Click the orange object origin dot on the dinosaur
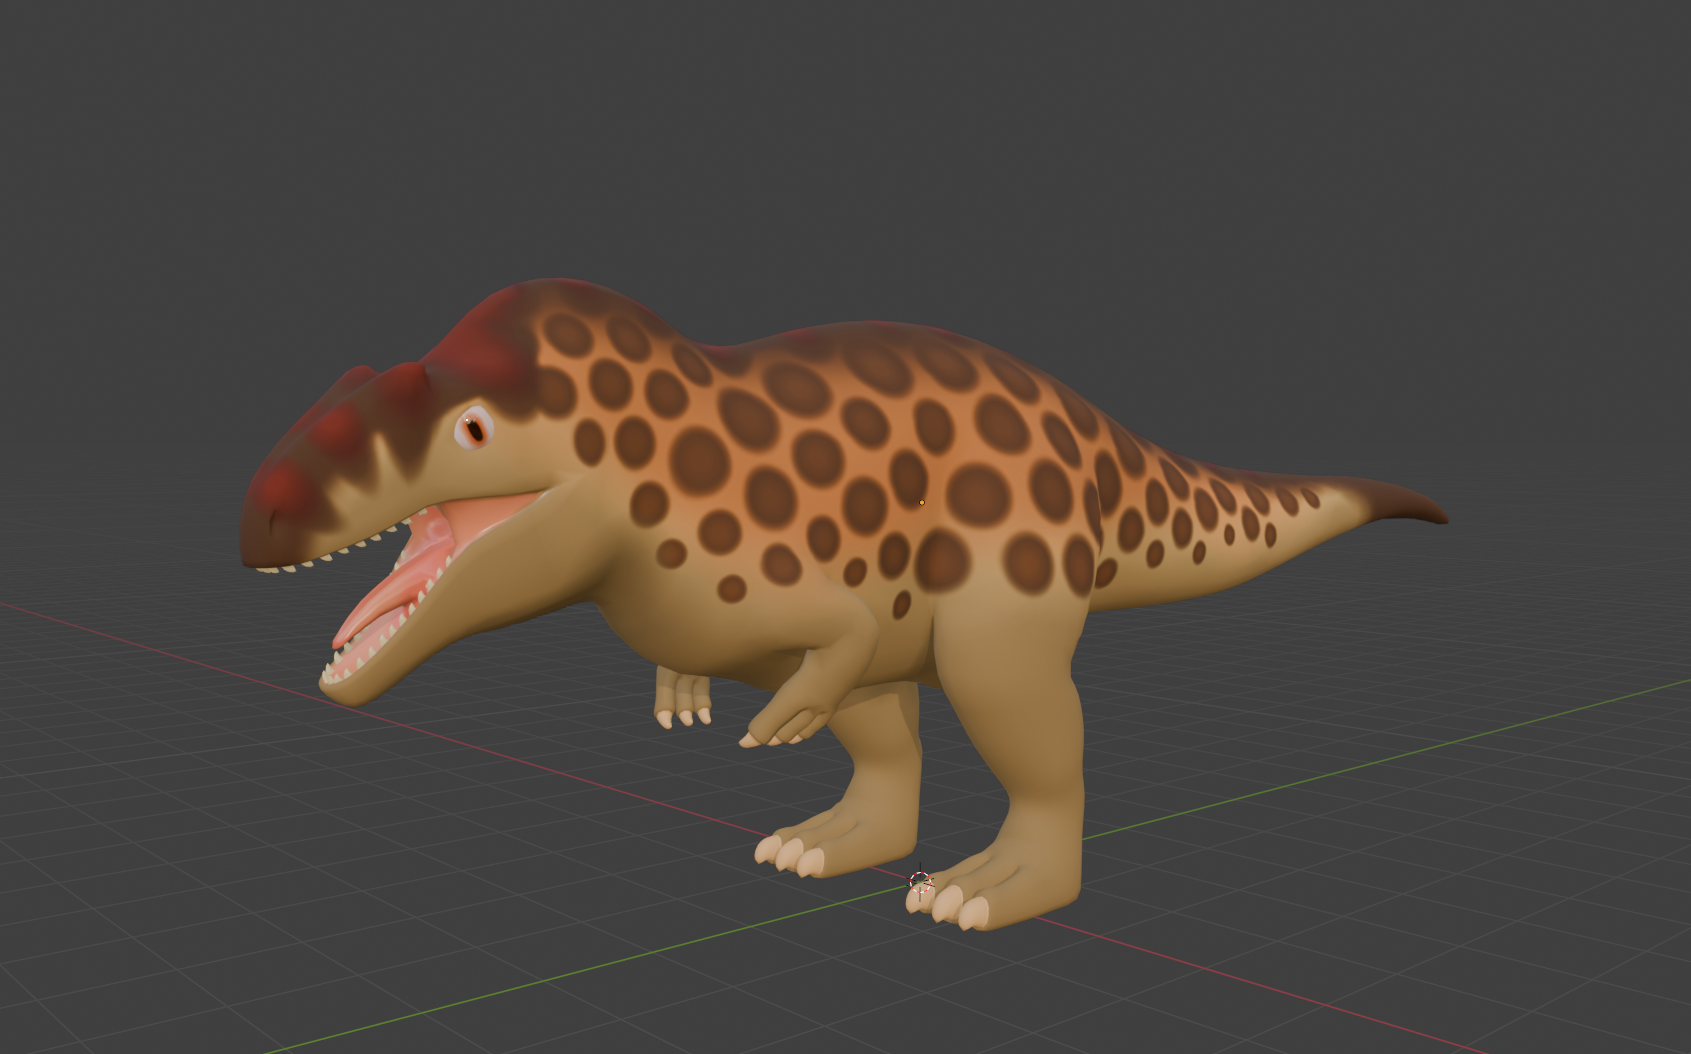The width and height of the screenshot is (1691, 1054). [x=921, y=502]
